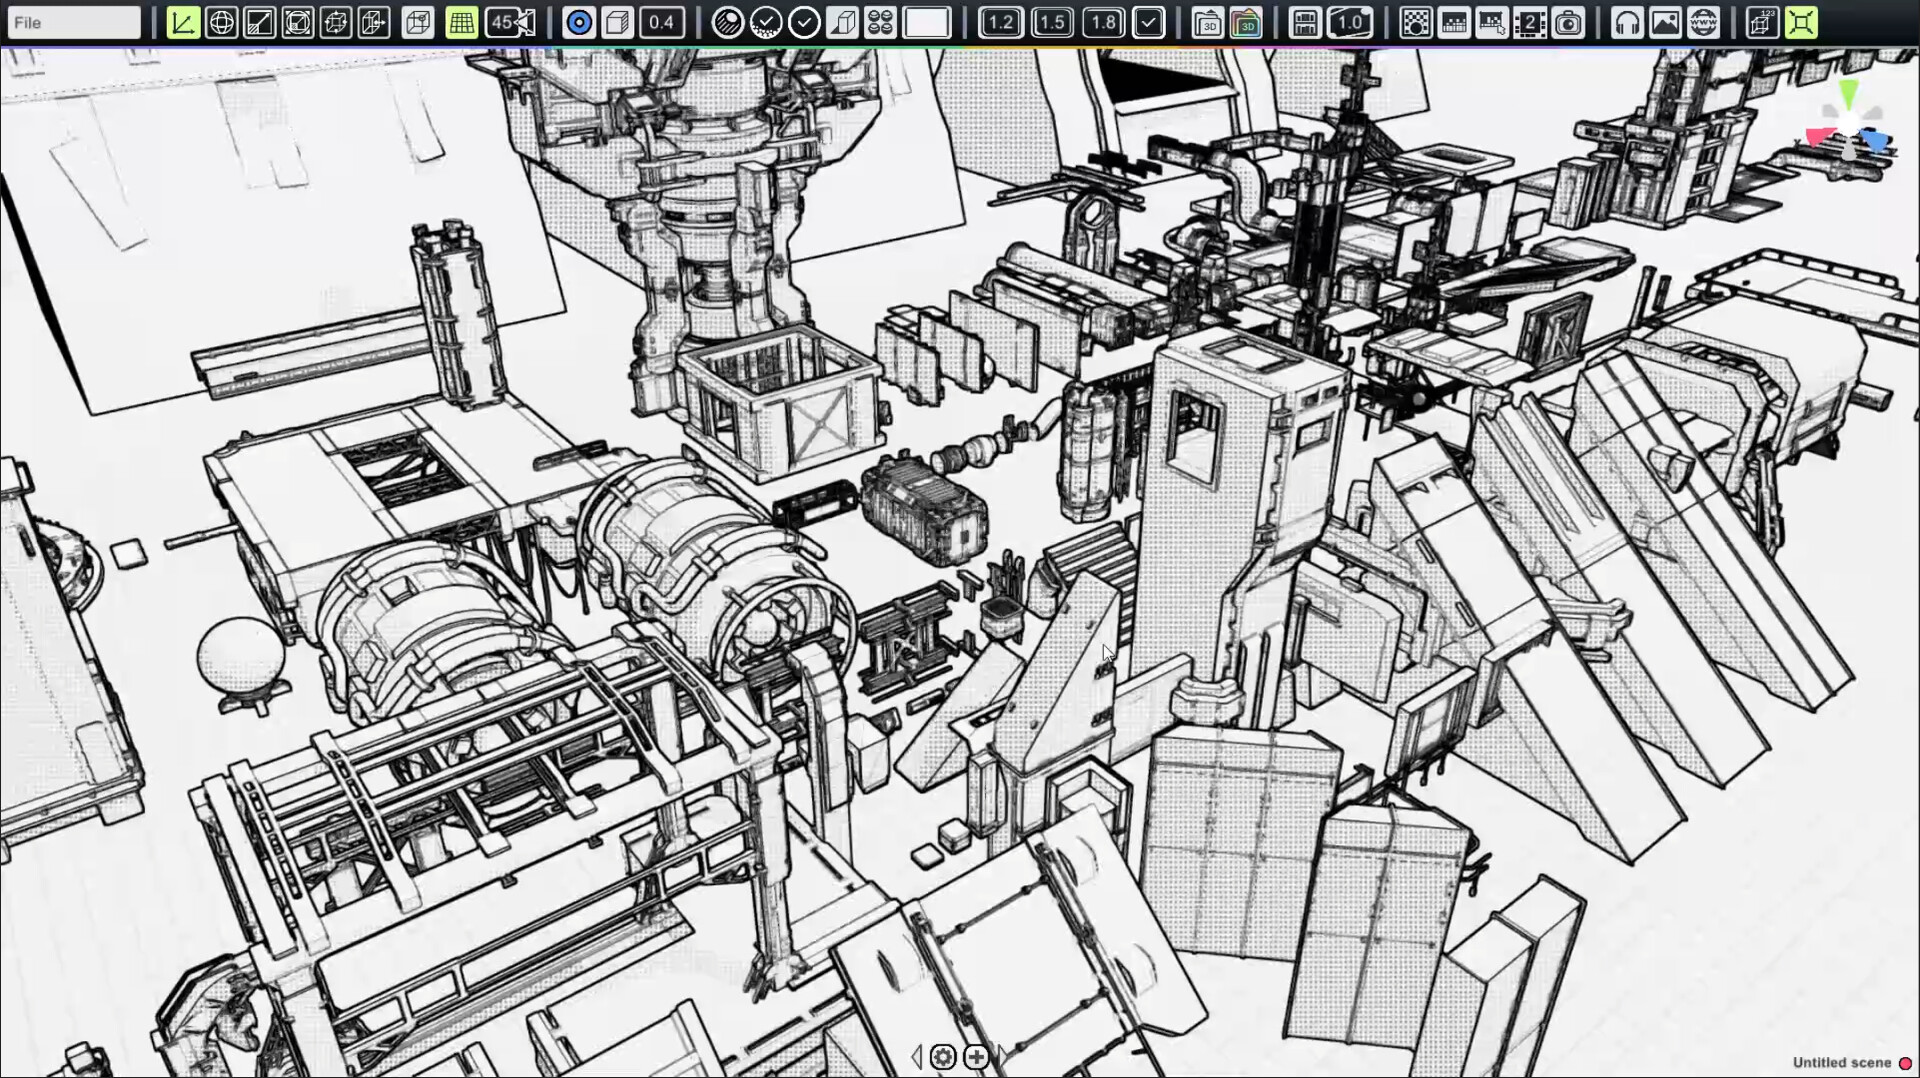Click the blue circle target icon
Screen dimensions: 1920x1078
[x=578, y=22]
